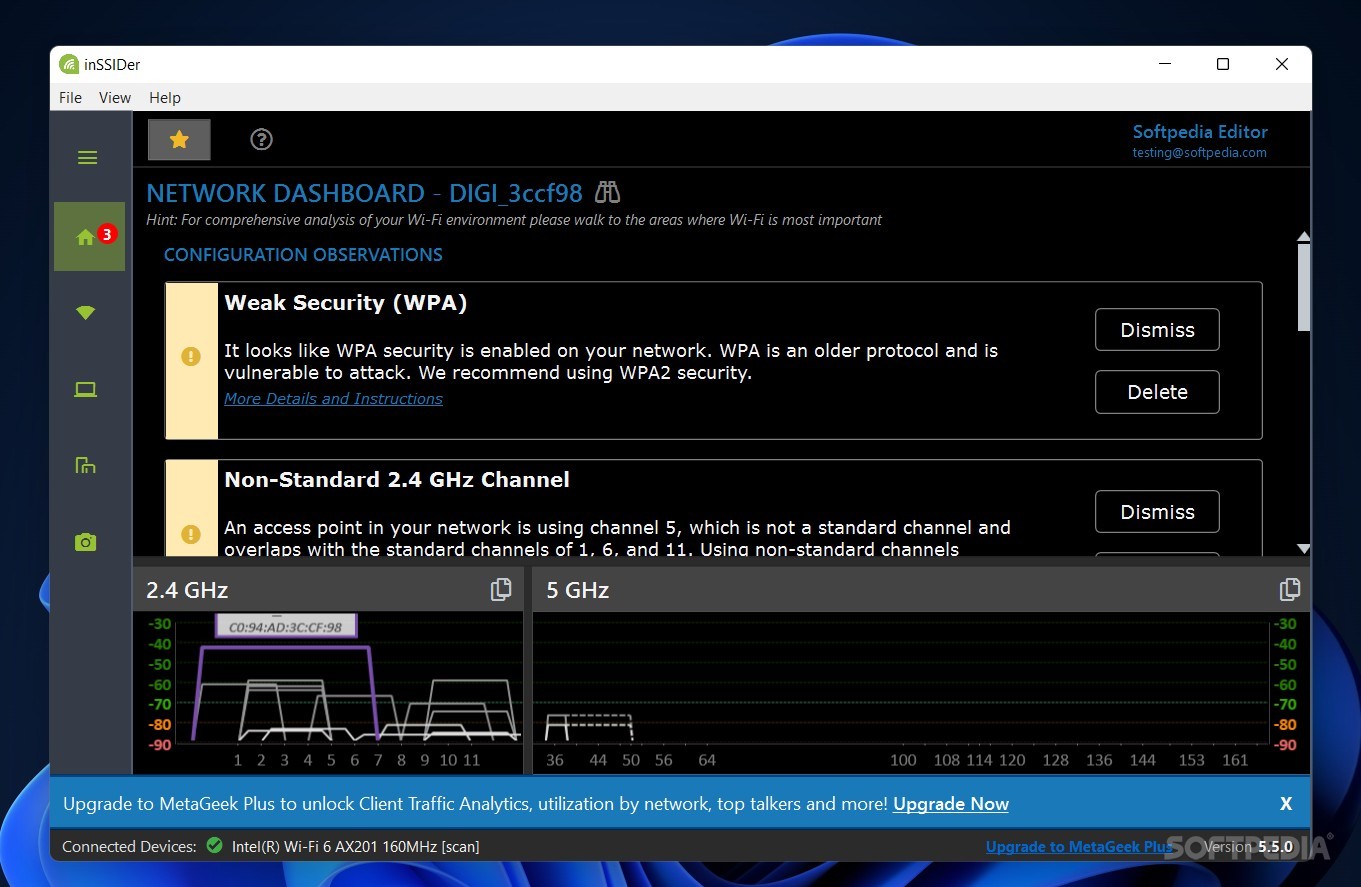Viewport: 1361px width, 887px height.
Task: Copy the 2.4 GHz graph
Action: coord(501,590)
